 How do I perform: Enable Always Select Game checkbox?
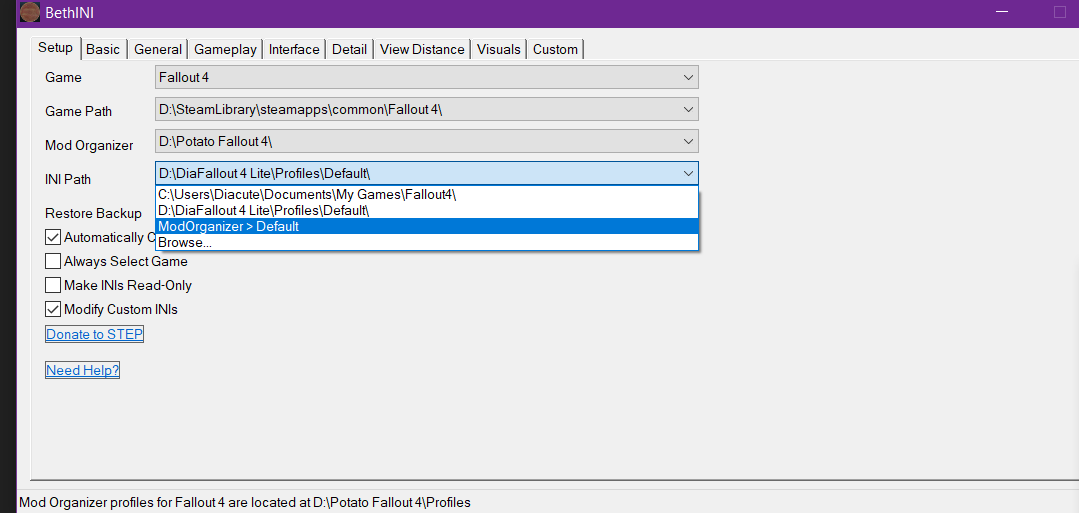(x=53, y=262)
